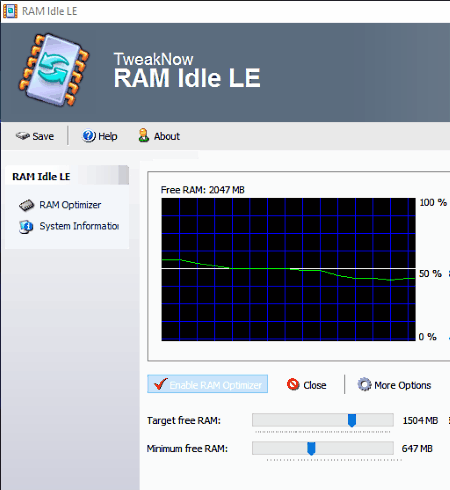Open Help from the toolbar

(99, 136)
